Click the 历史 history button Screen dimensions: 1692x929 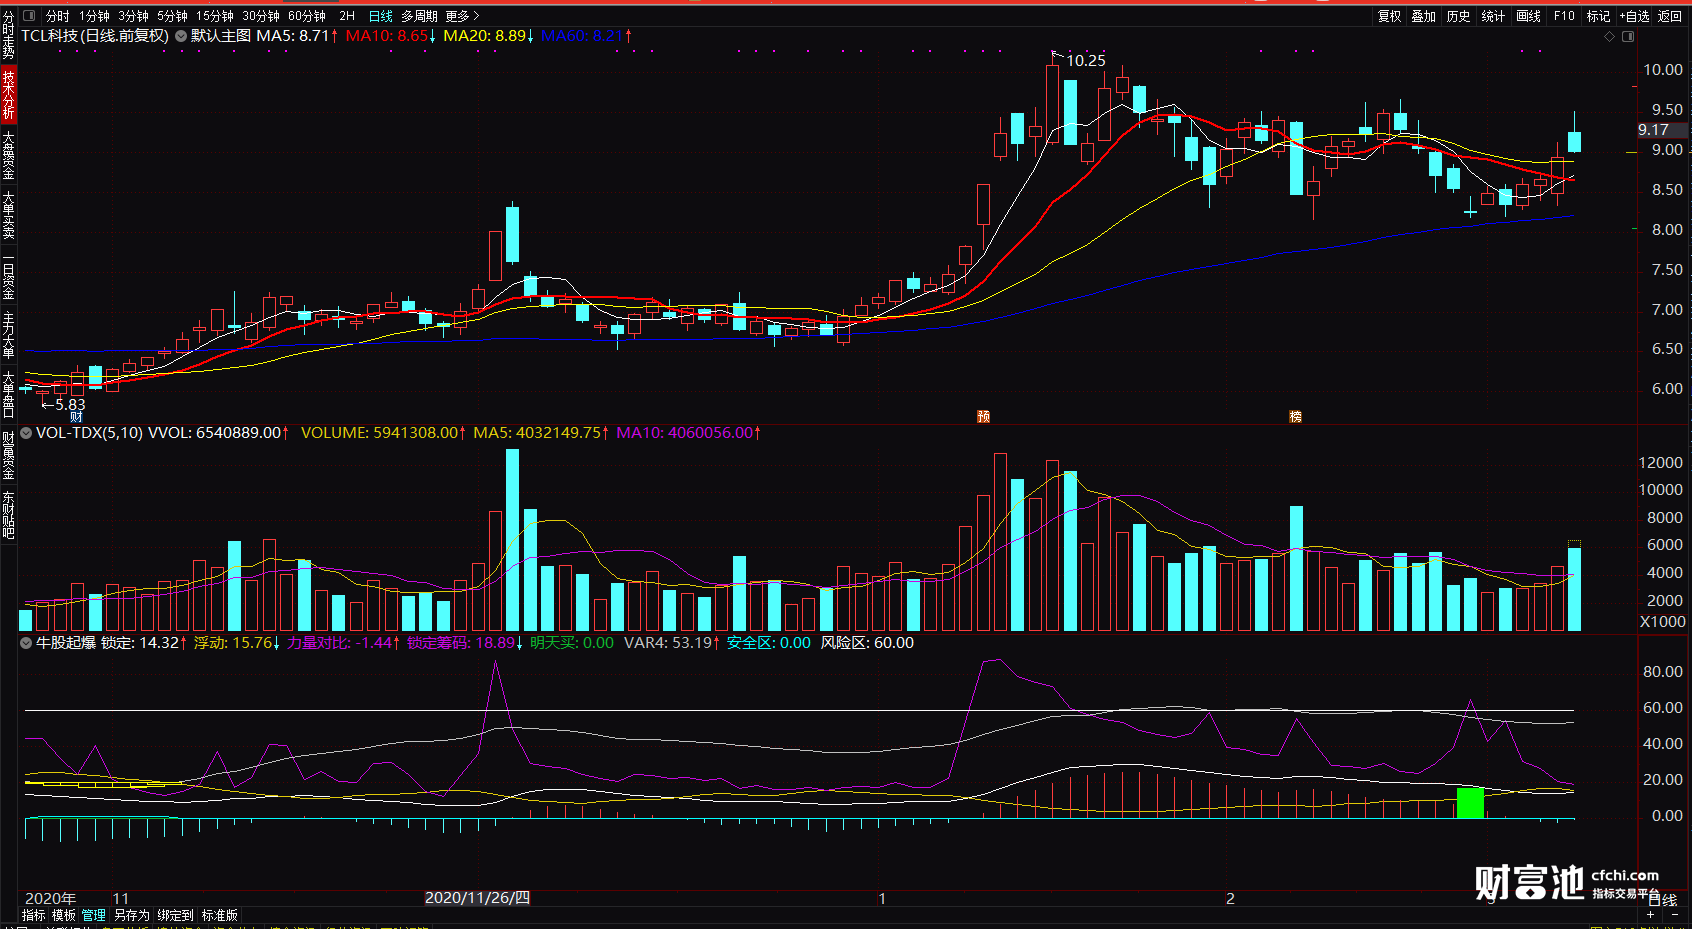click(x=1459, y=16)
